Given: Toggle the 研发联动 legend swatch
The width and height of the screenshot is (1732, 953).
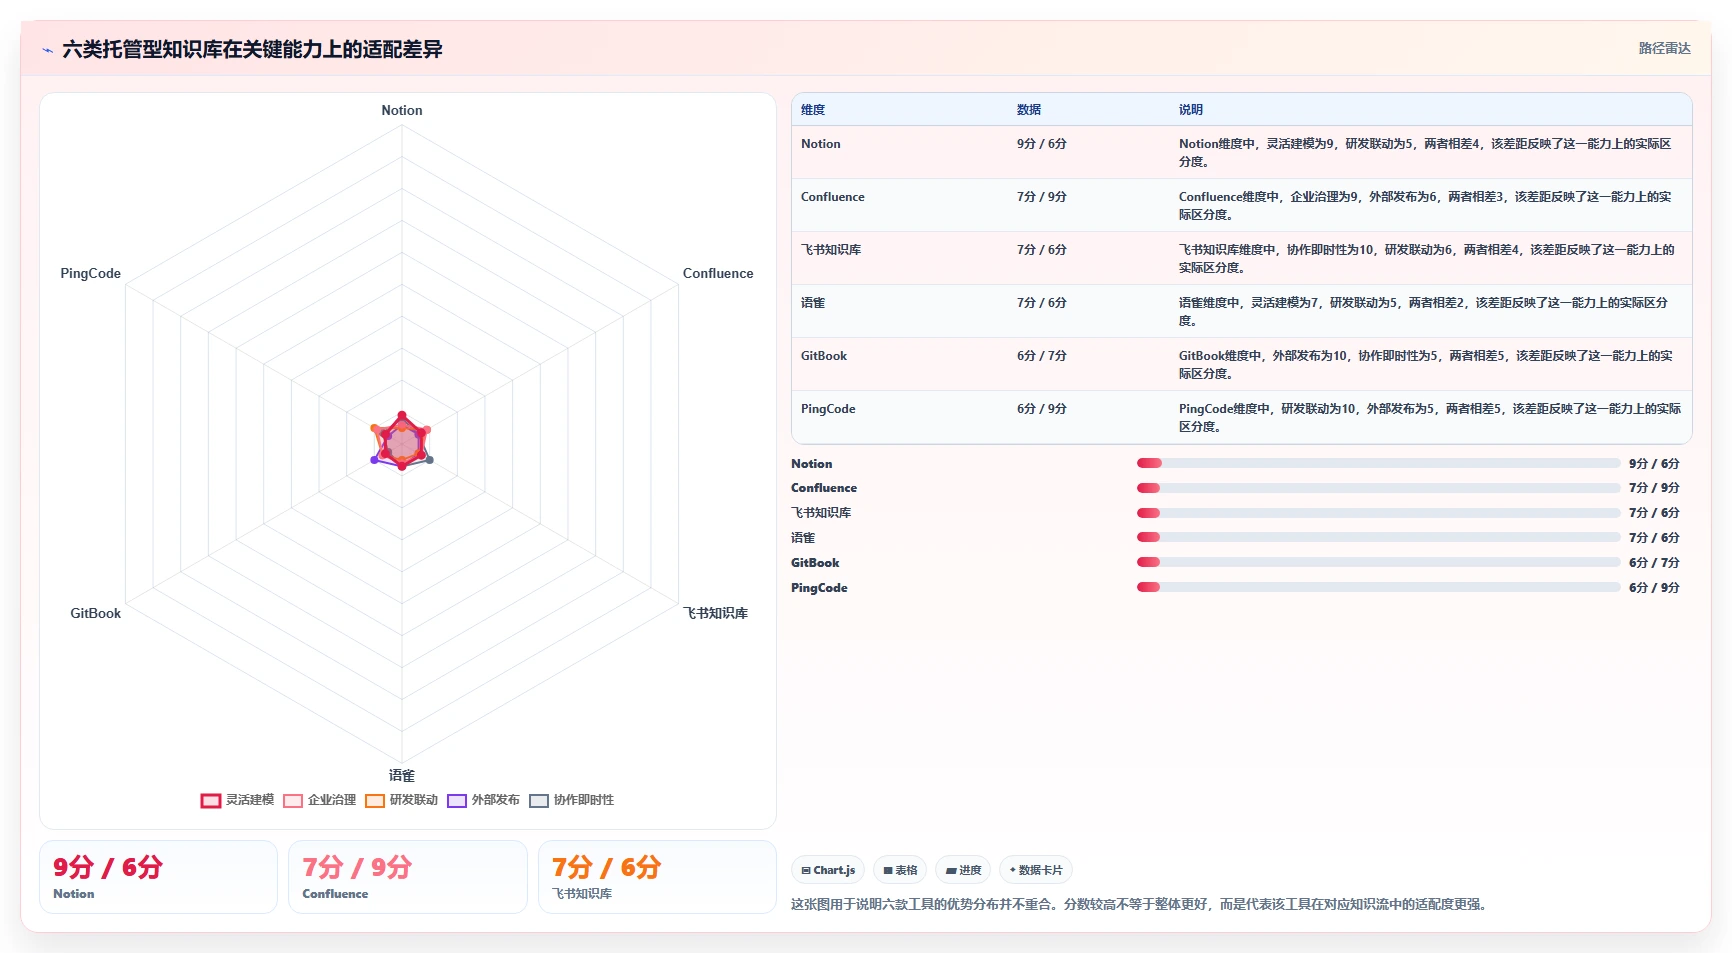Looking at the screenshot, I should pos(375,801).
